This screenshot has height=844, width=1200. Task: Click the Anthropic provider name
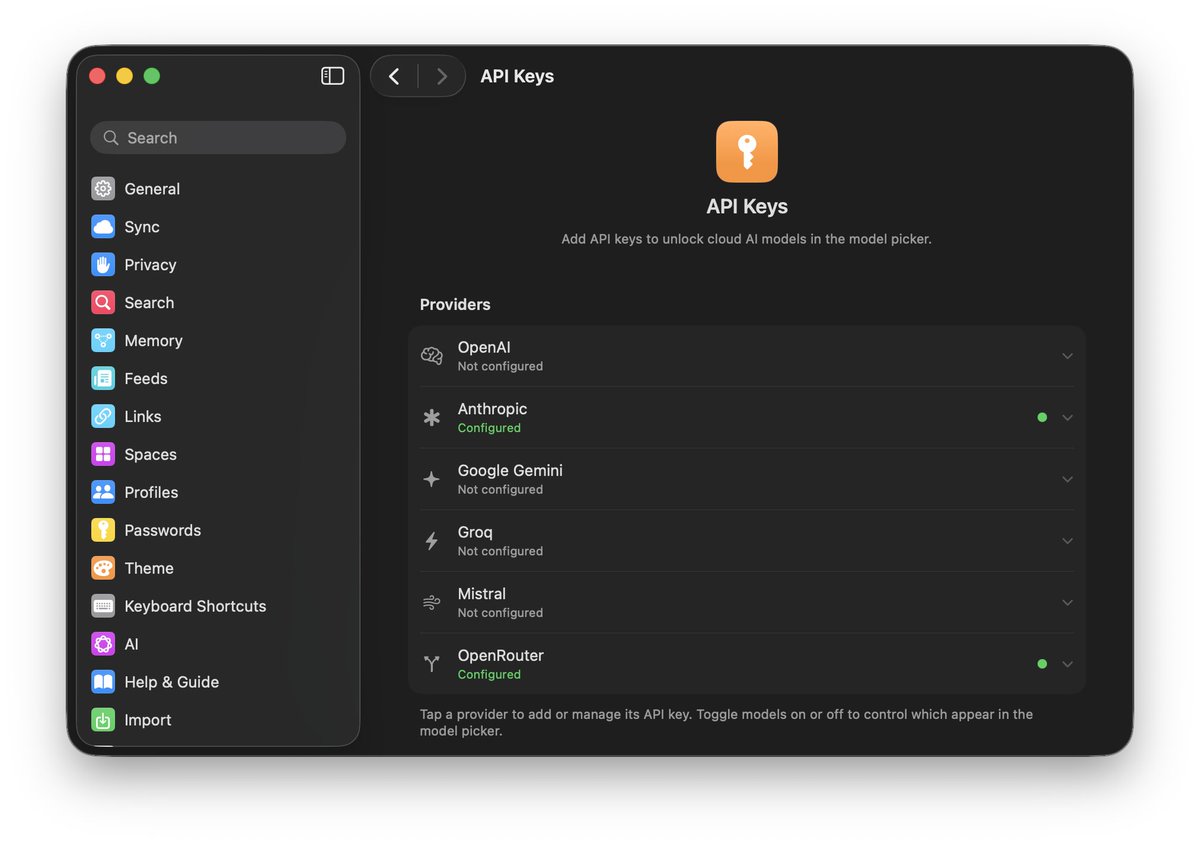492,409
